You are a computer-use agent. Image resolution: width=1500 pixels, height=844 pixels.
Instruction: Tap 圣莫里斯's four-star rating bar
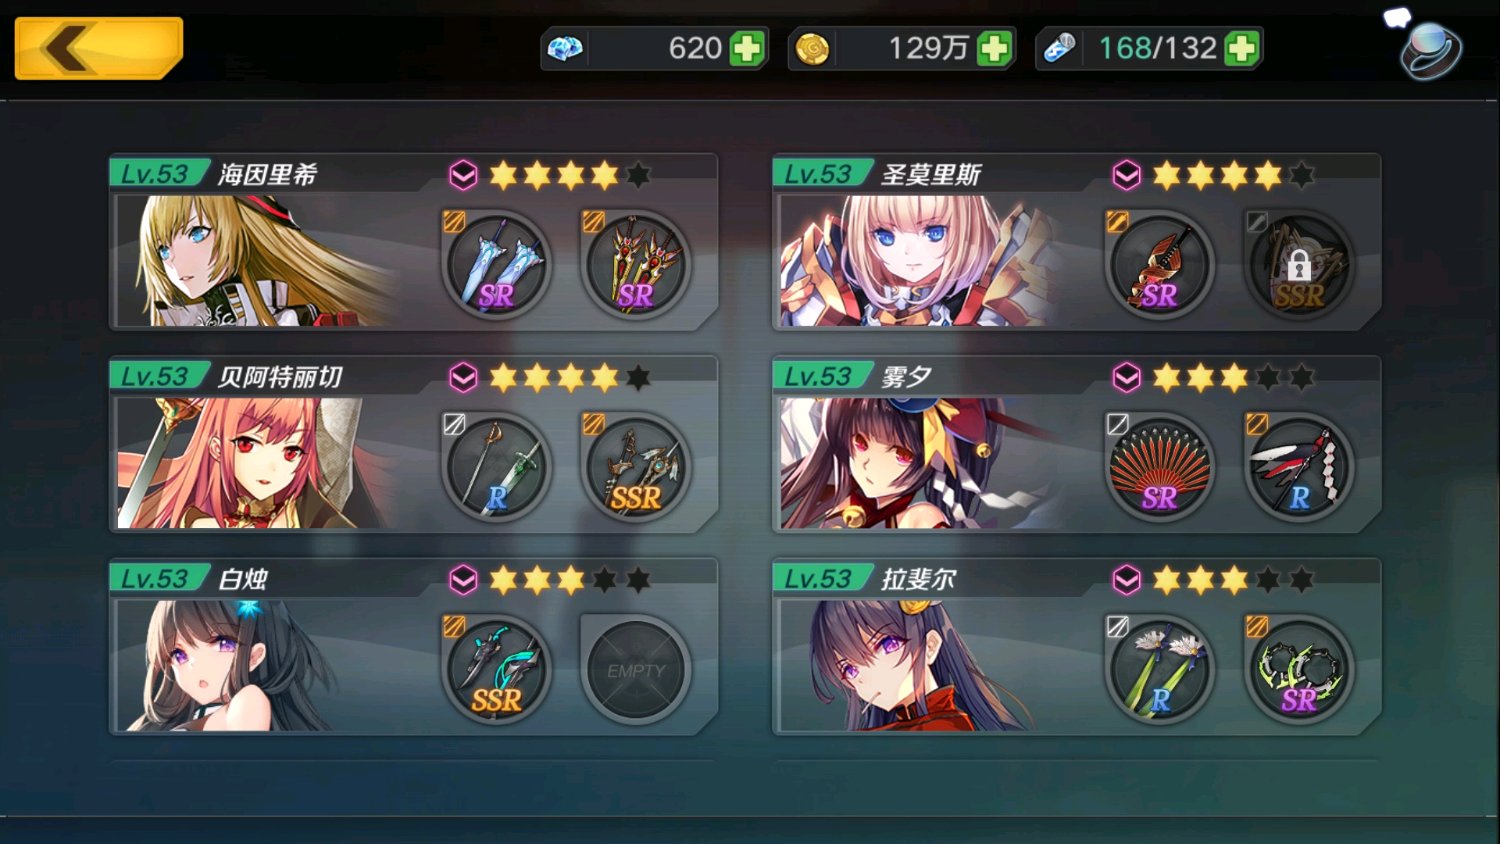pos(1233,176)
